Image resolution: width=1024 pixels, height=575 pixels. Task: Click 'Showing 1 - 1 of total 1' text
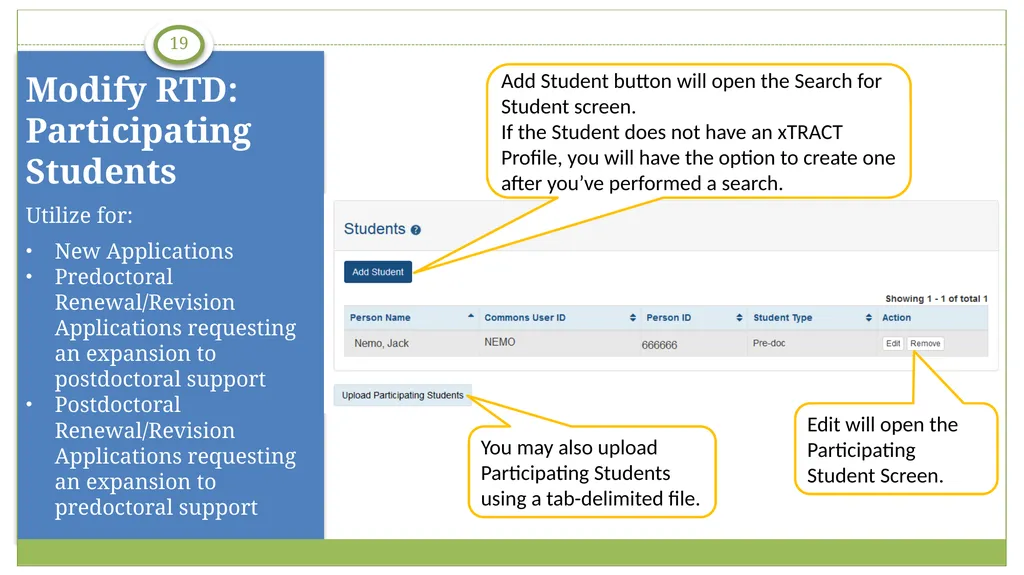pos(936,299)
